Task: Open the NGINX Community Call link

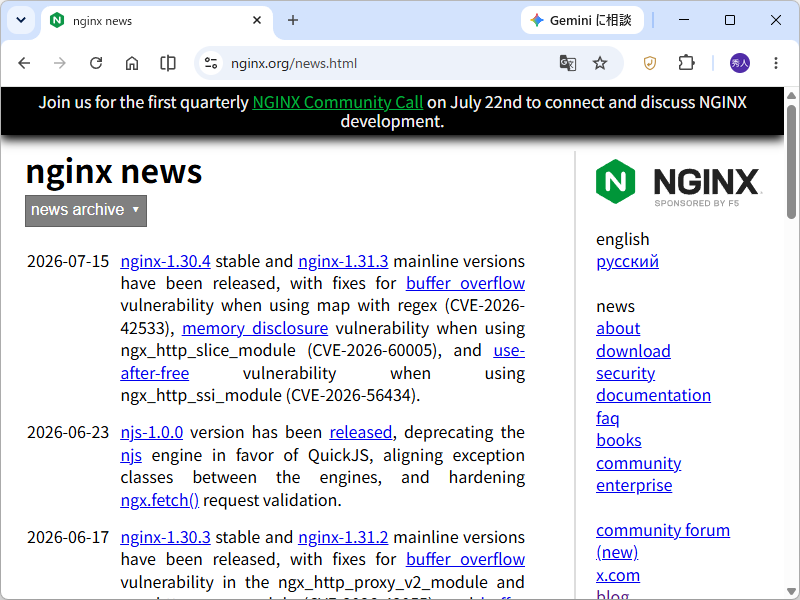Action: click(337, 102)
